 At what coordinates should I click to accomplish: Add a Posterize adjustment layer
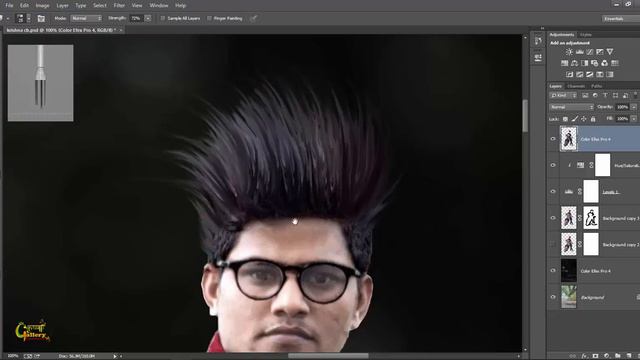[x=580, y=75]
